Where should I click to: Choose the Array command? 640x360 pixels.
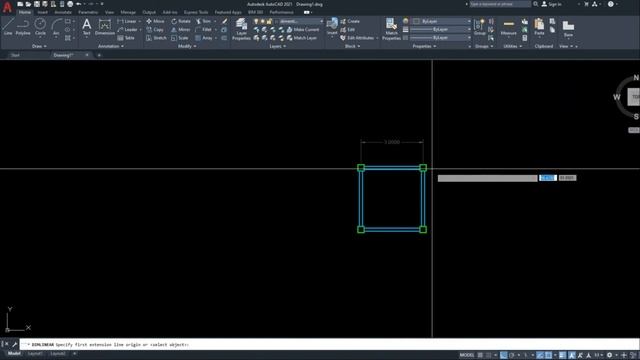[x=204, y=38]
